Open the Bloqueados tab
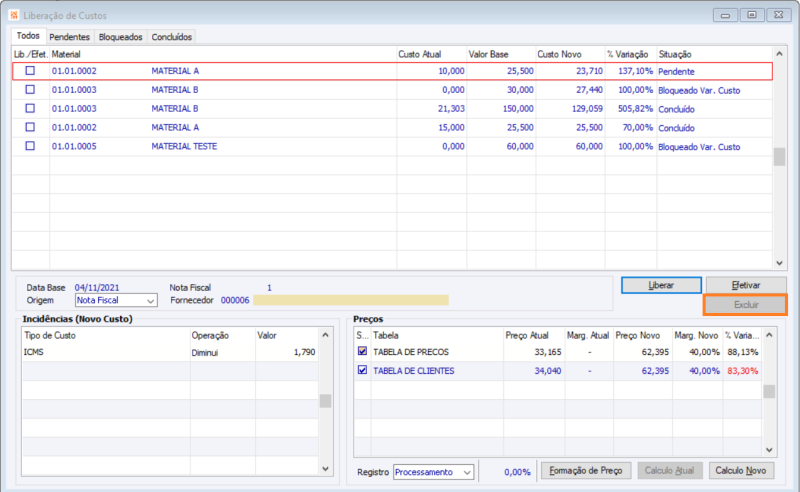The image size is (800, 492). click(120, 37)
